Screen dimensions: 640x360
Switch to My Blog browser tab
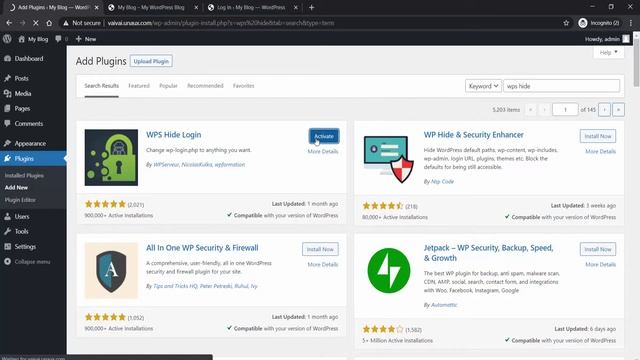pyautogui.click(x=151, y=7)
